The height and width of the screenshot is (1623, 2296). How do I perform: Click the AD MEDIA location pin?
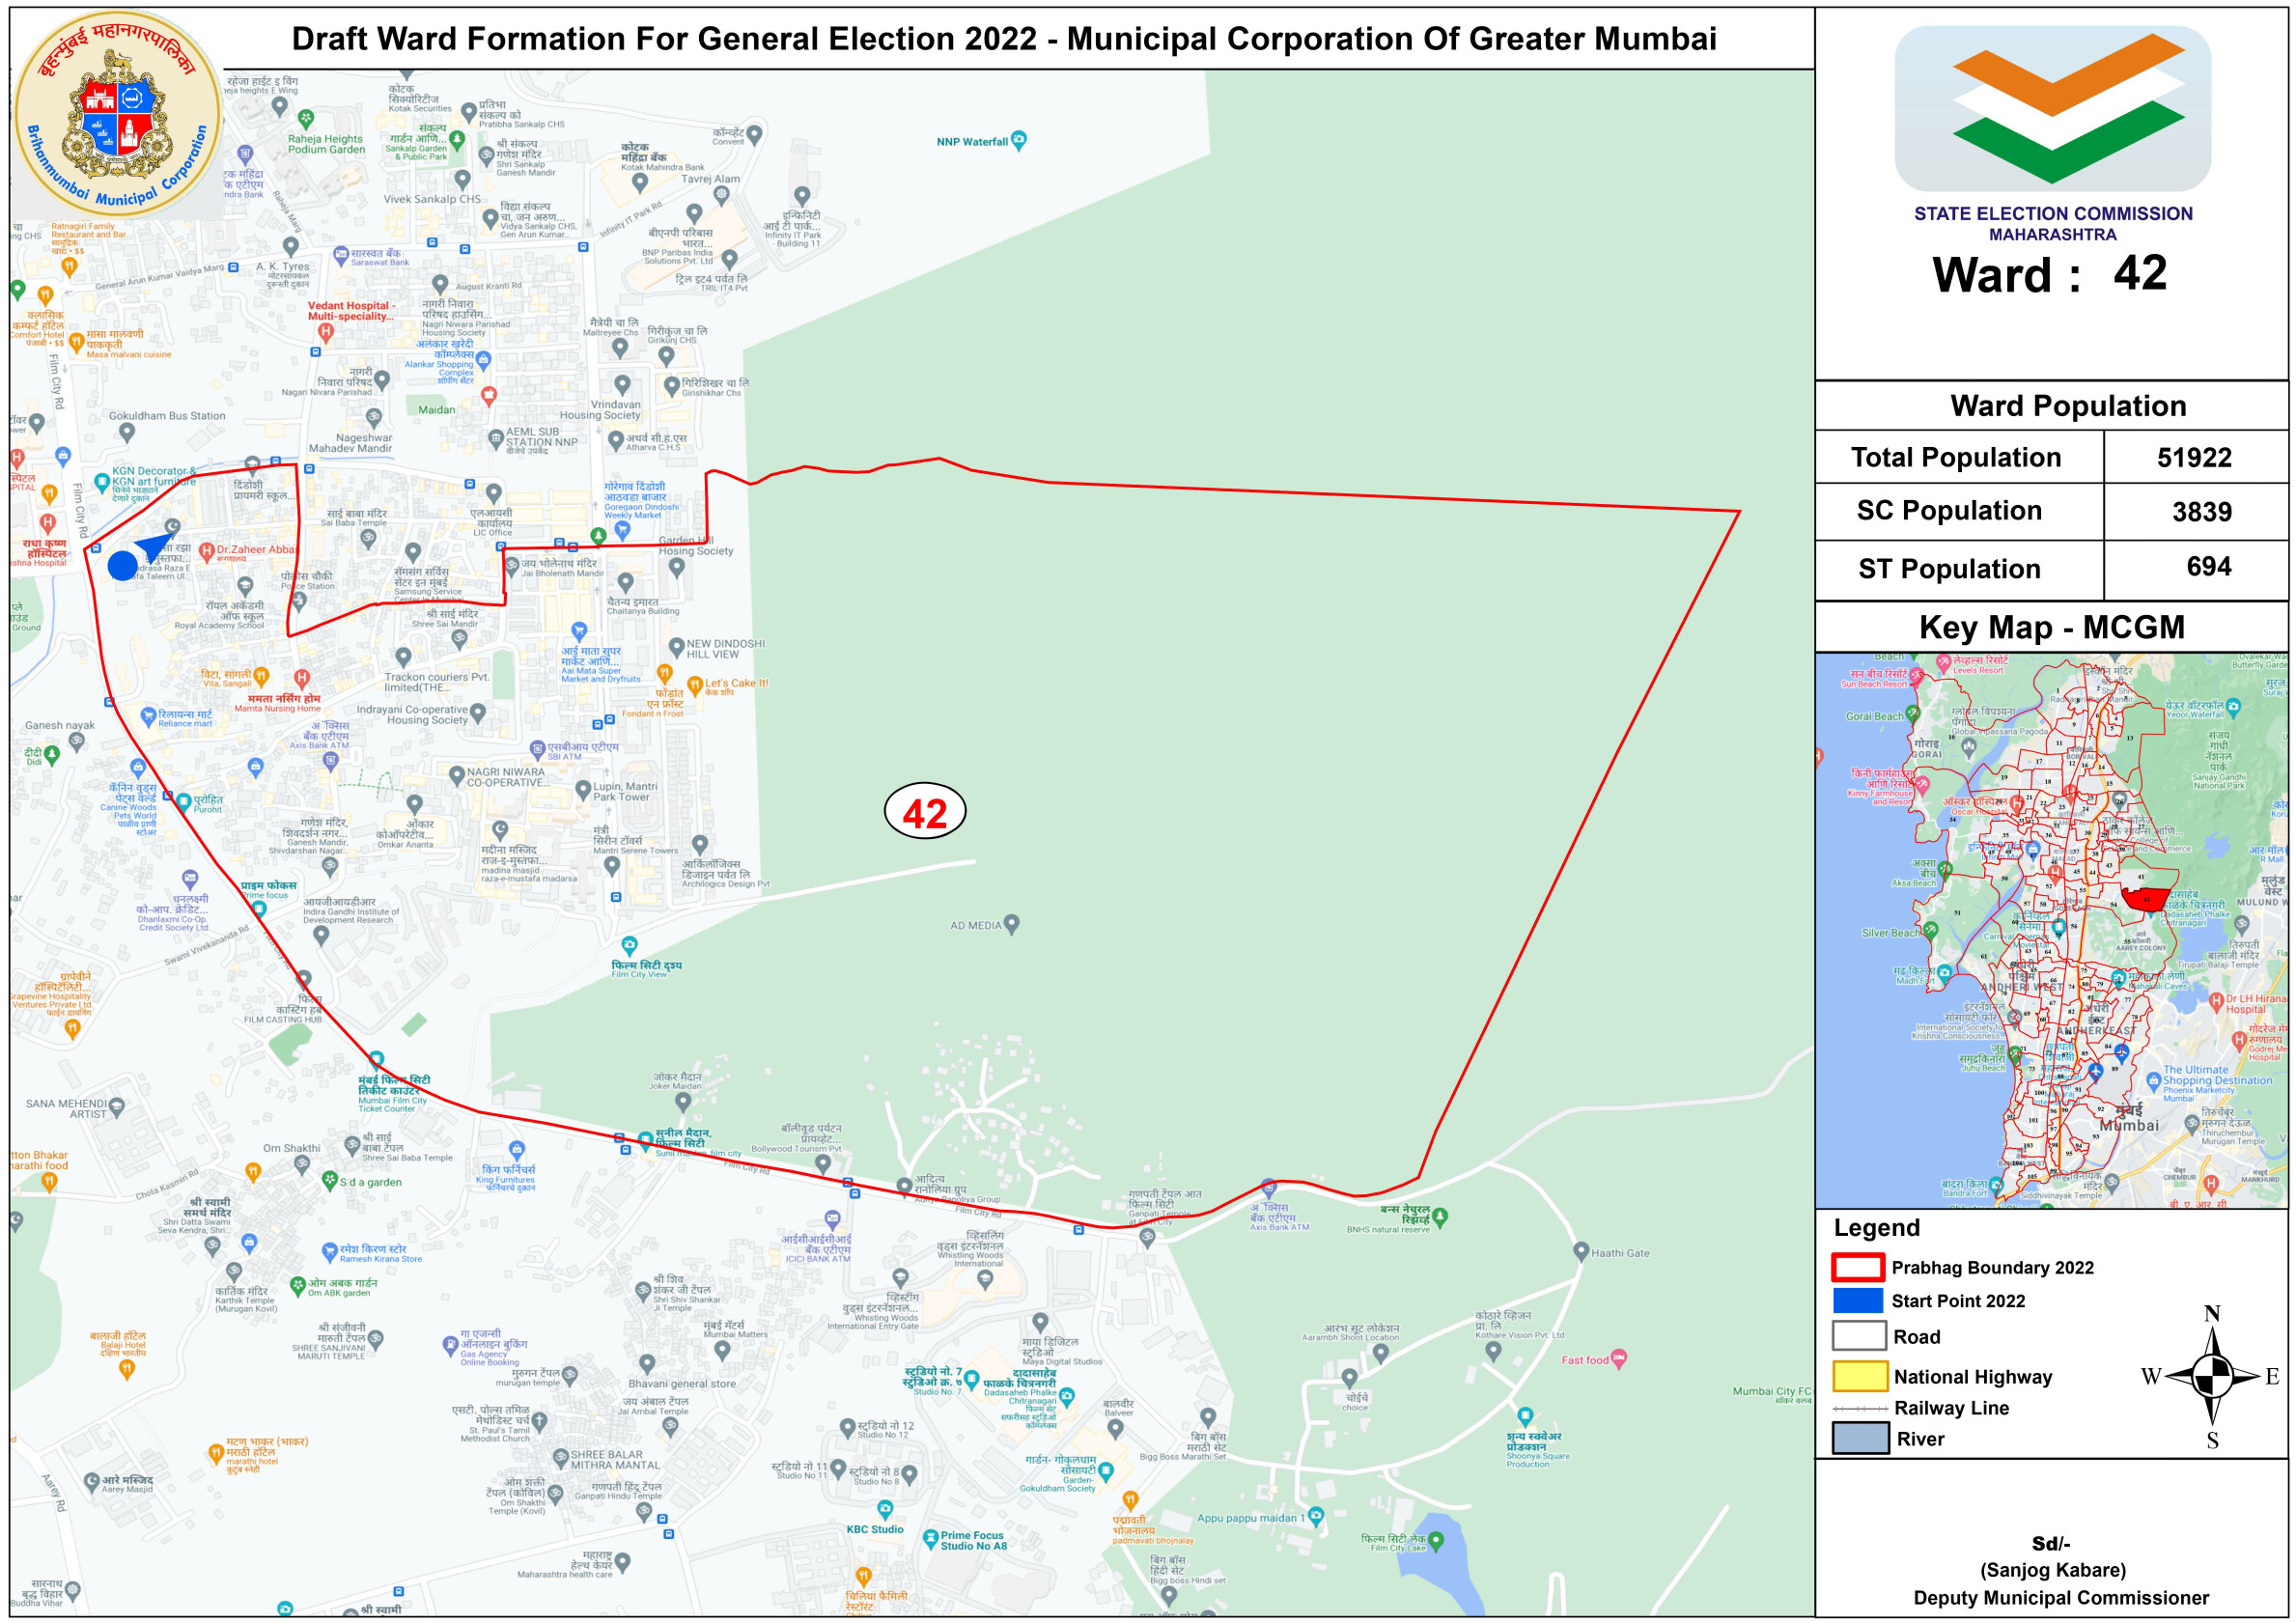1012,924
